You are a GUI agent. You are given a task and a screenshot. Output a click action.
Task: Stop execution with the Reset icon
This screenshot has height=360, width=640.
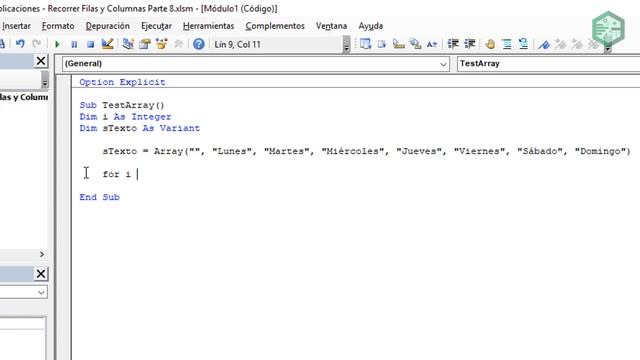pos(91,44)
